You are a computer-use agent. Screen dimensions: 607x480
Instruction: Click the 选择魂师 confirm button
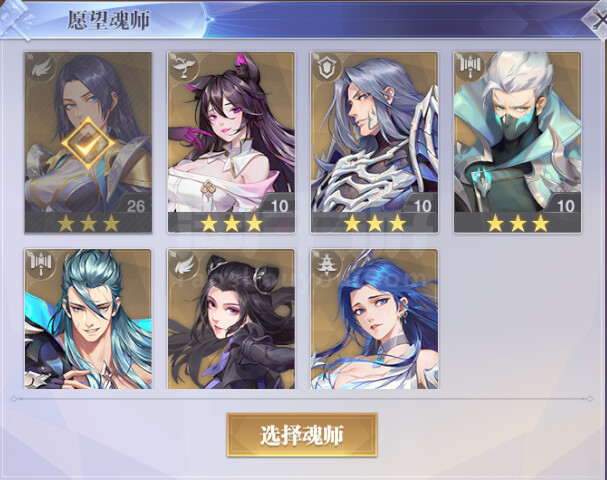coord(302,435)
